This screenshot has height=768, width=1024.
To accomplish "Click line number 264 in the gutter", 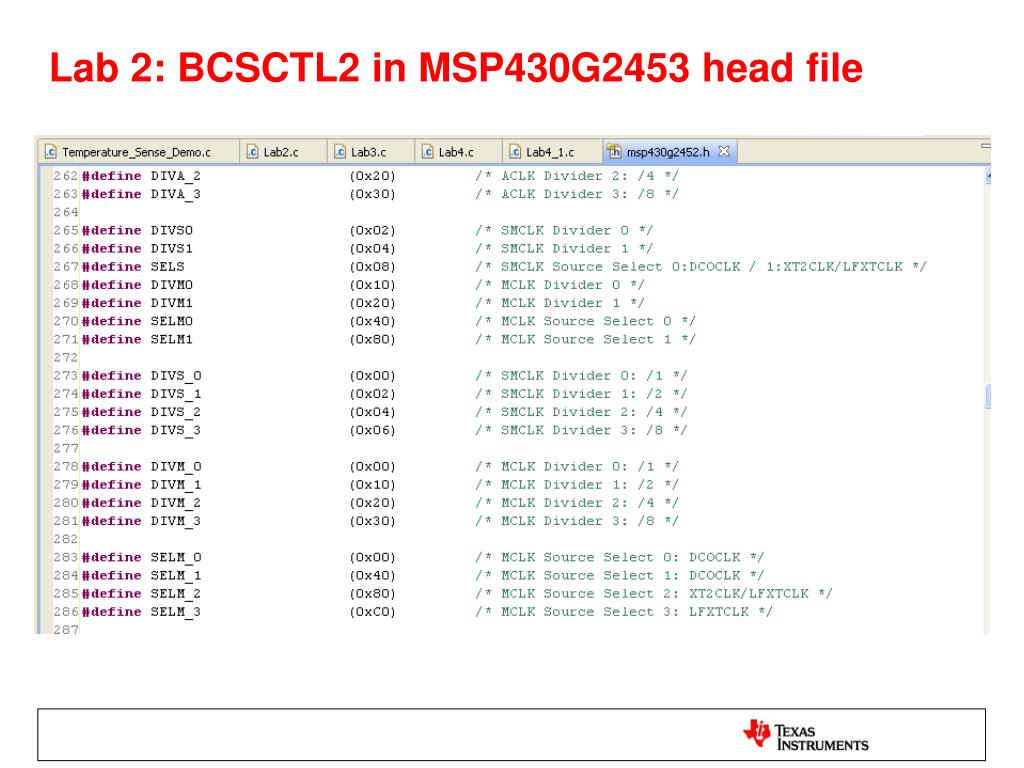I will pos(65,213).
